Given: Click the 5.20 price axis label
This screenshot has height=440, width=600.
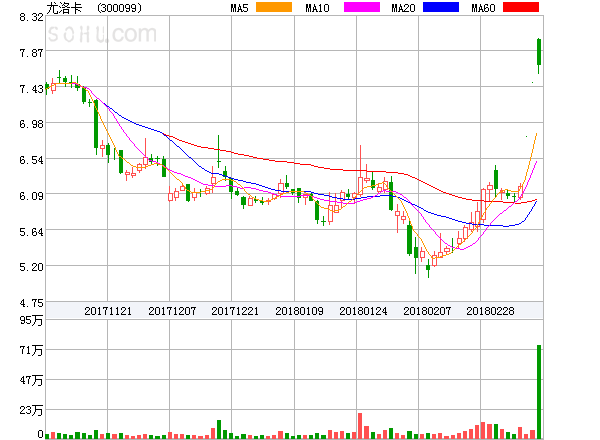Looking at the screenshot, I should point(31,267).
